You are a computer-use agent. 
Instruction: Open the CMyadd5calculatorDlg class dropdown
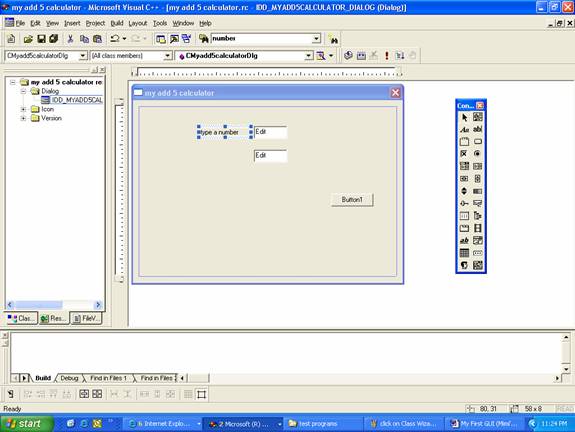point(83,56)
